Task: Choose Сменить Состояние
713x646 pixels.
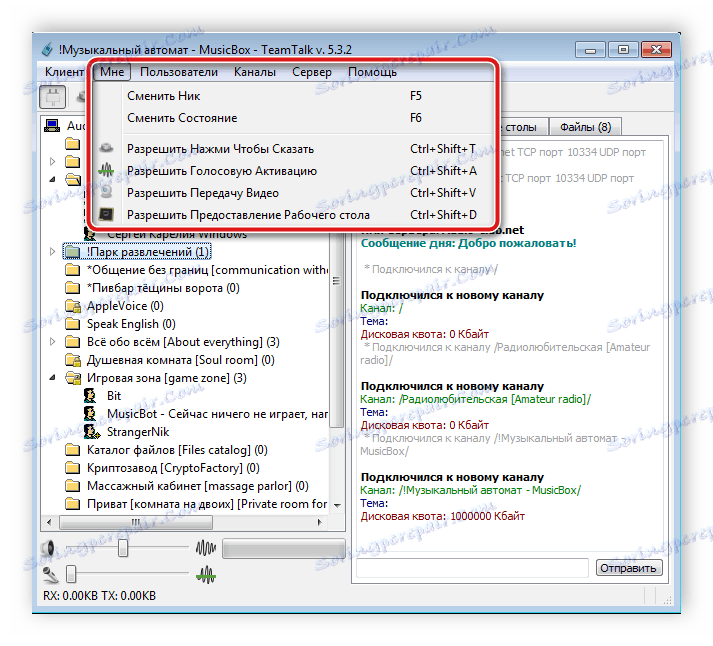Action: click(294, 118)
